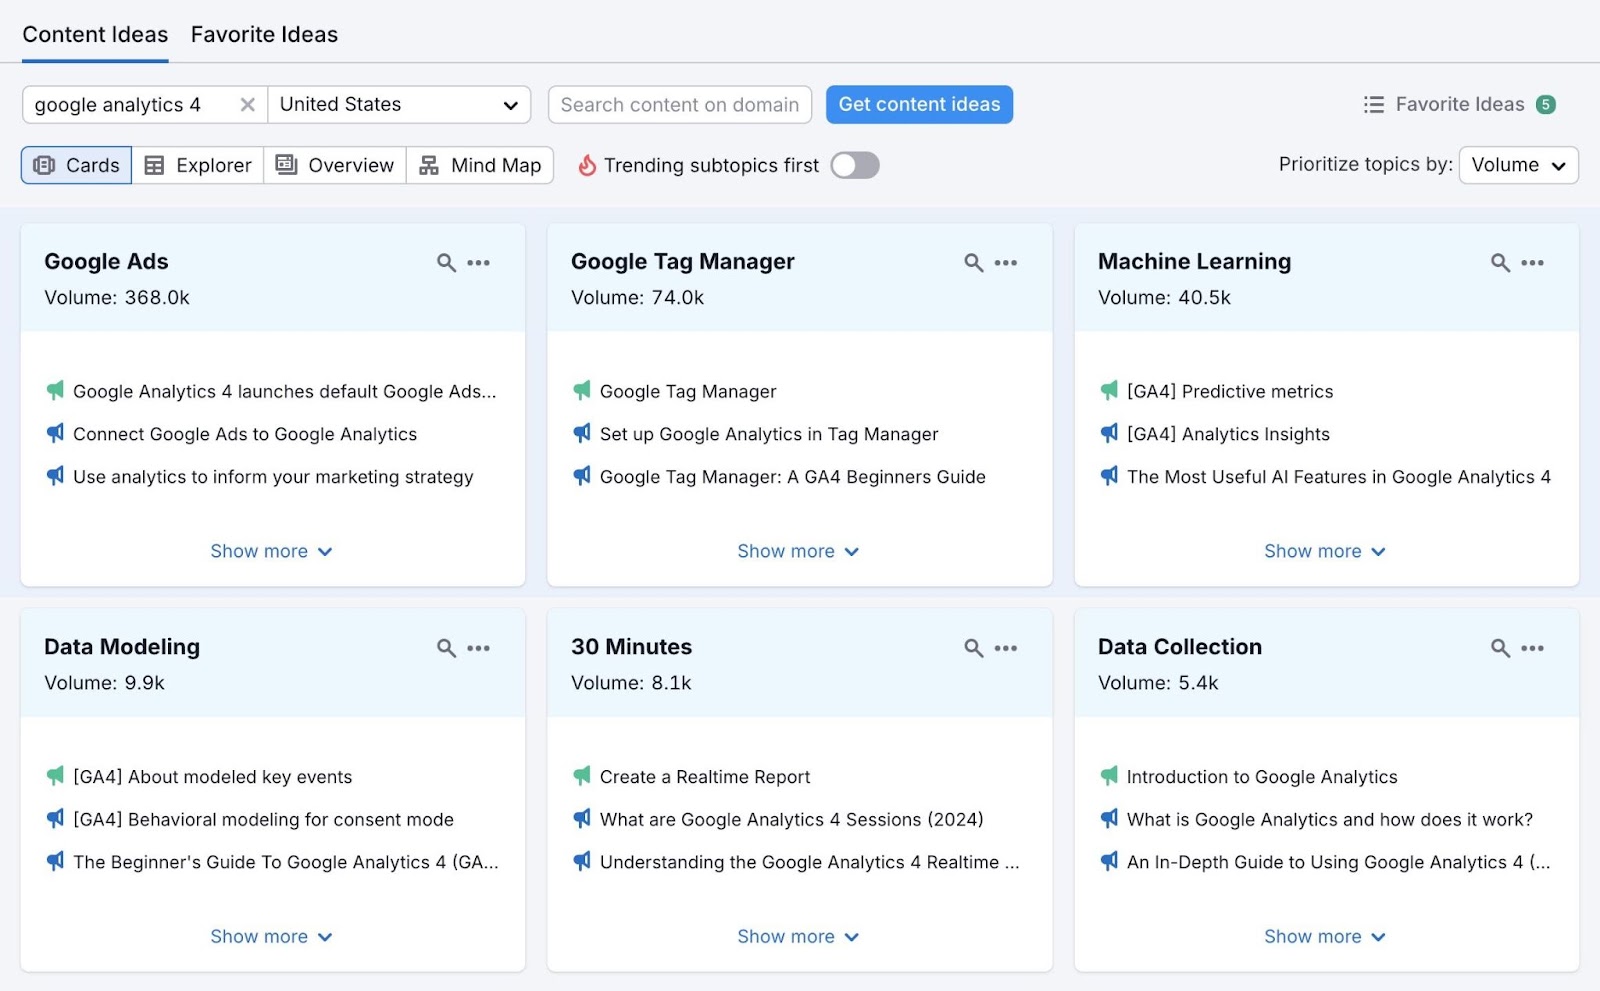Open the Prioritize topics by Volume dropdown
Image resolution: width=1600 pixels, height=991 pixels.
(1518, 165)
